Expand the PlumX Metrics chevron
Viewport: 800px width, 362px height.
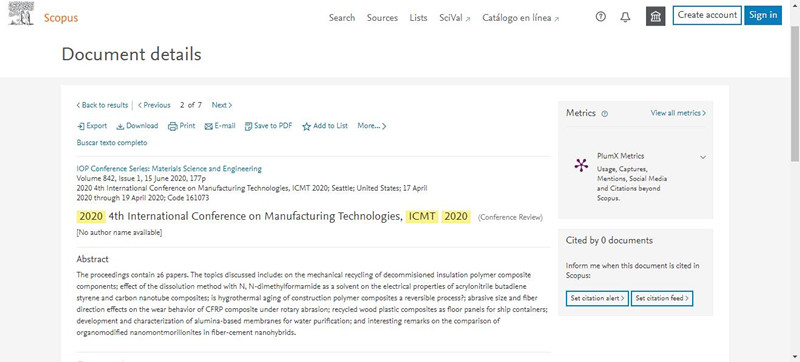click(x=703, y=157)
